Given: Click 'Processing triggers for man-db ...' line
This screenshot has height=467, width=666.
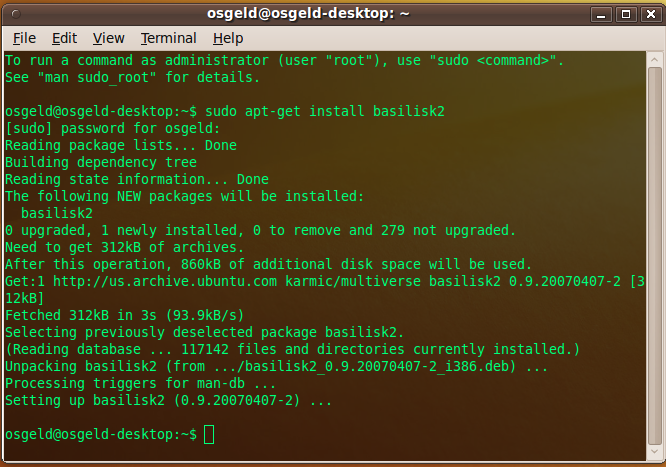Looking at the screenshot, I should [141, 383].
